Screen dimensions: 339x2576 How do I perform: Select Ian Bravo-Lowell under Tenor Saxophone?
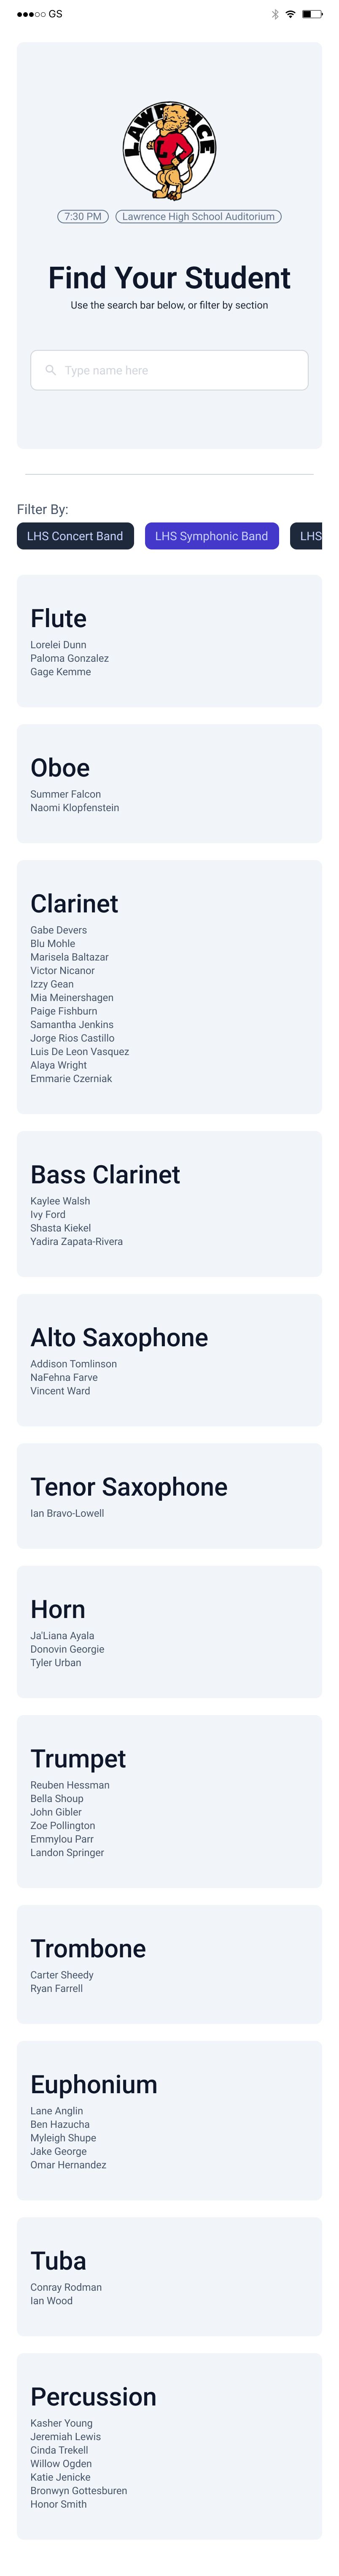tap(67, 1513)
